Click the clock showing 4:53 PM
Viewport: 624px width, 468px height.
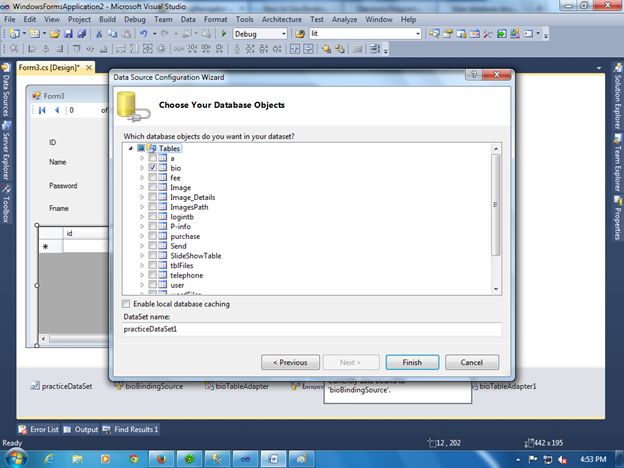click(593, 459)
